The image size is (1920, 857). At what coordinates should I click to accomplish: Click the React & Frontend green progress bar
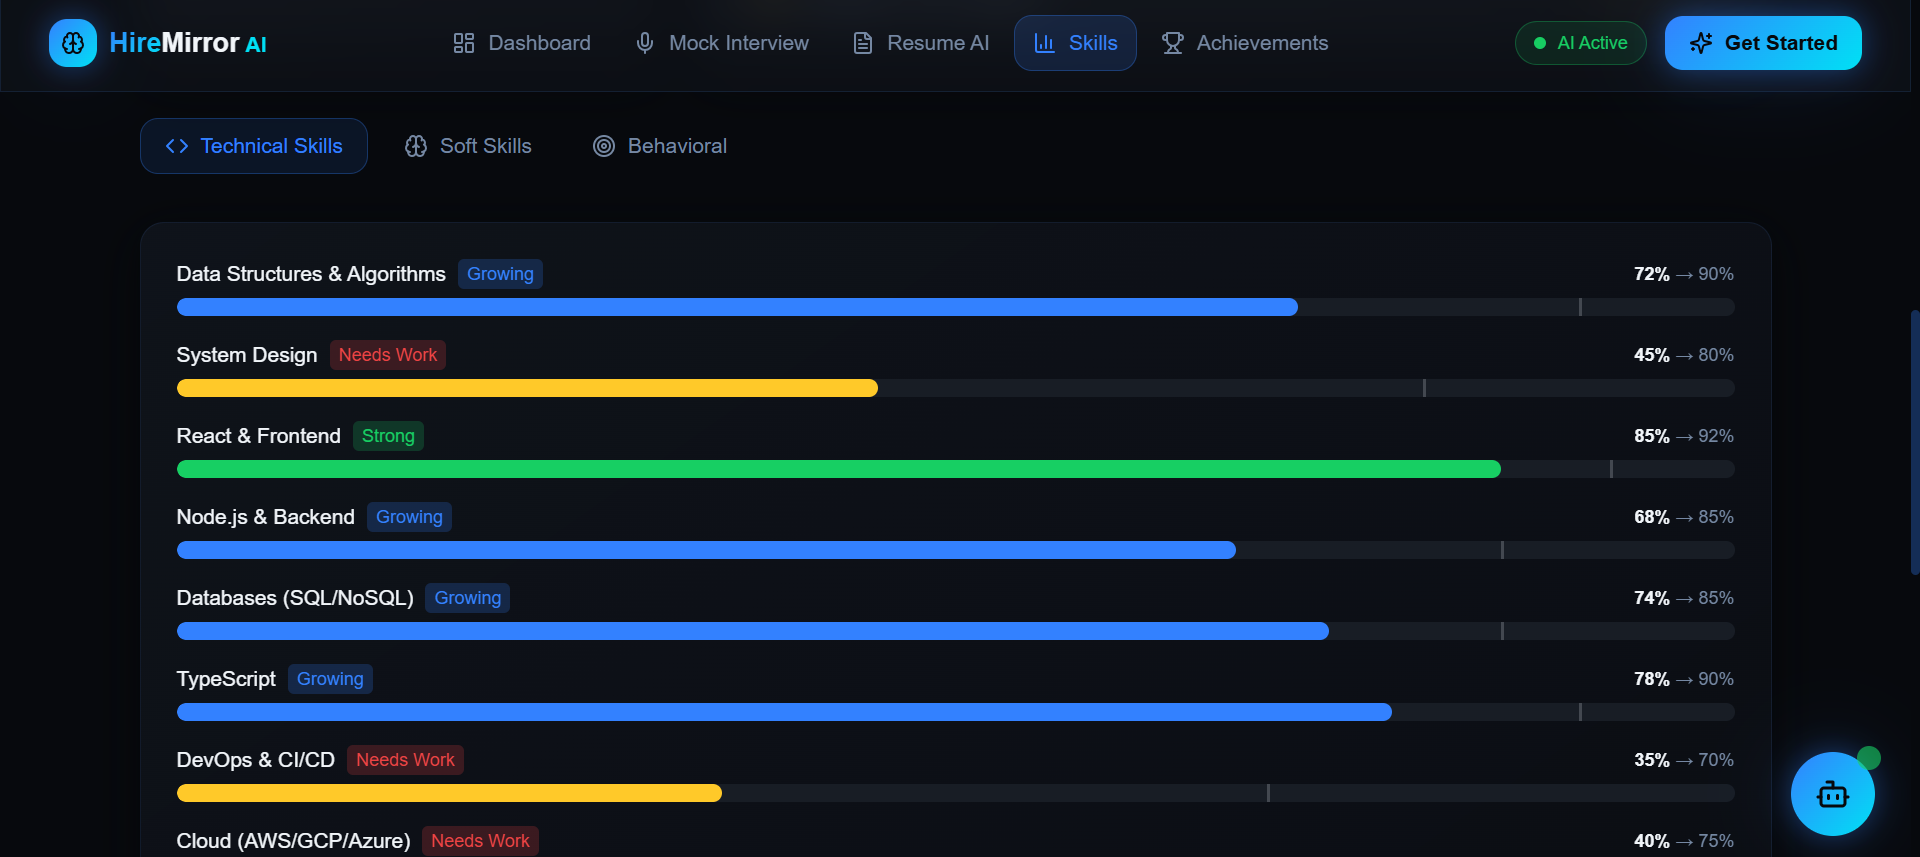pos(839,469)
